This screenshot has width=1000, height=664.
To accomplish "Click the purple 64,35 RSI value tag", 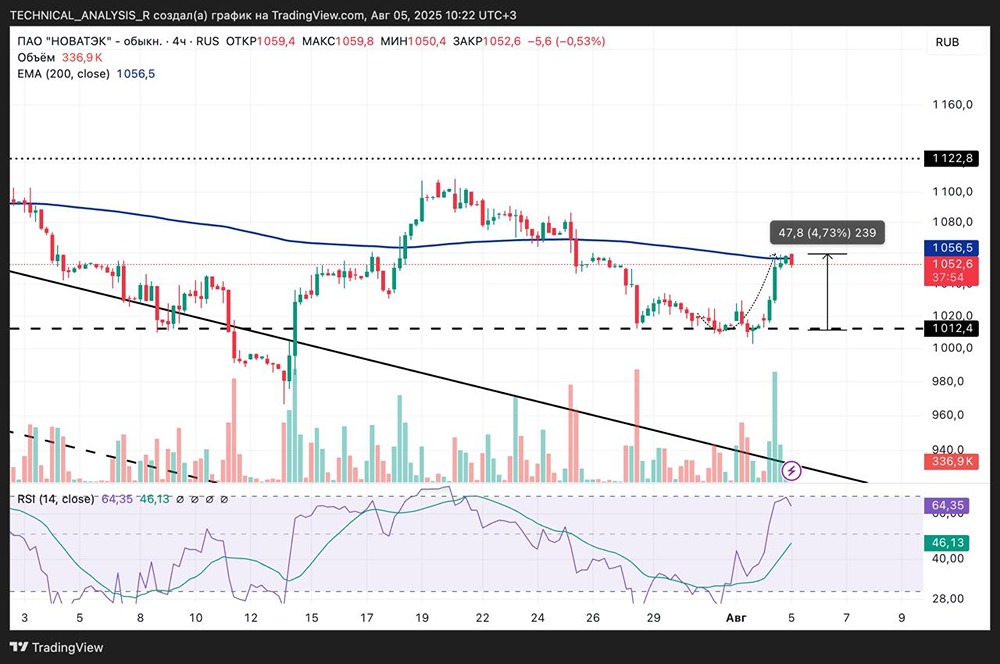I will click(947, 506).
